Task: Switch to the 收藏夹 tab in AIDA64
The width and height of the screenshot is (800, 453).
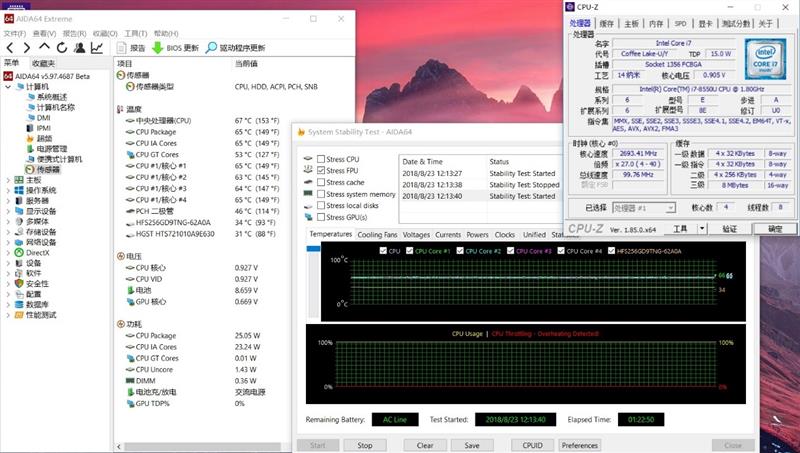Action: coord(43,64)
